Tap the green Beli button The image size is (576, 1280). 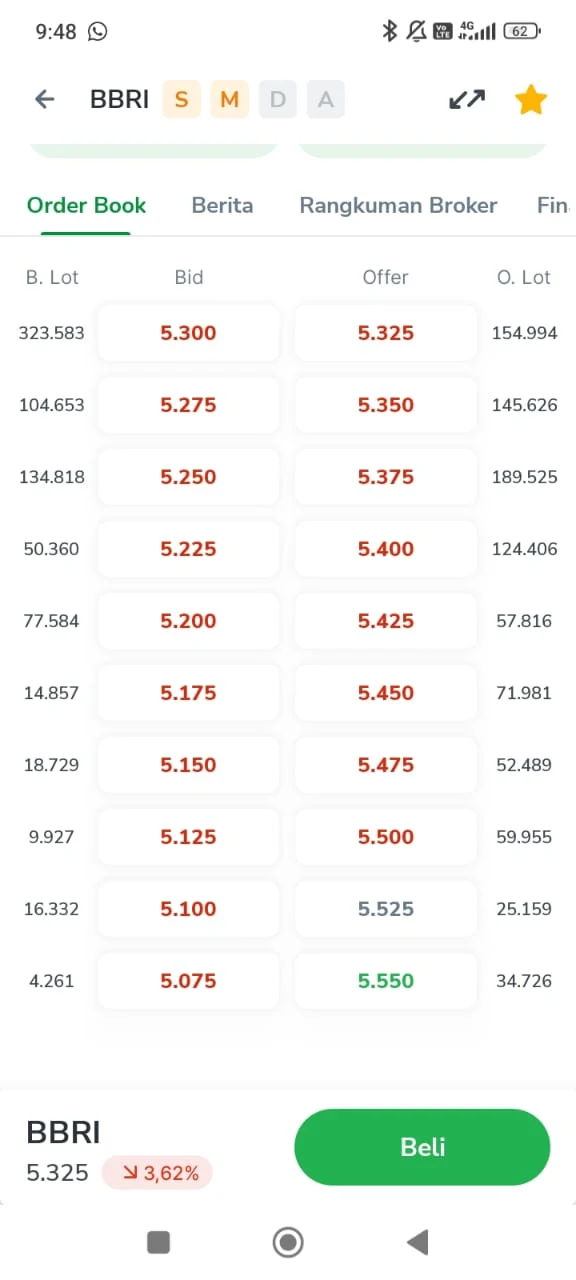coord(421,1147)
